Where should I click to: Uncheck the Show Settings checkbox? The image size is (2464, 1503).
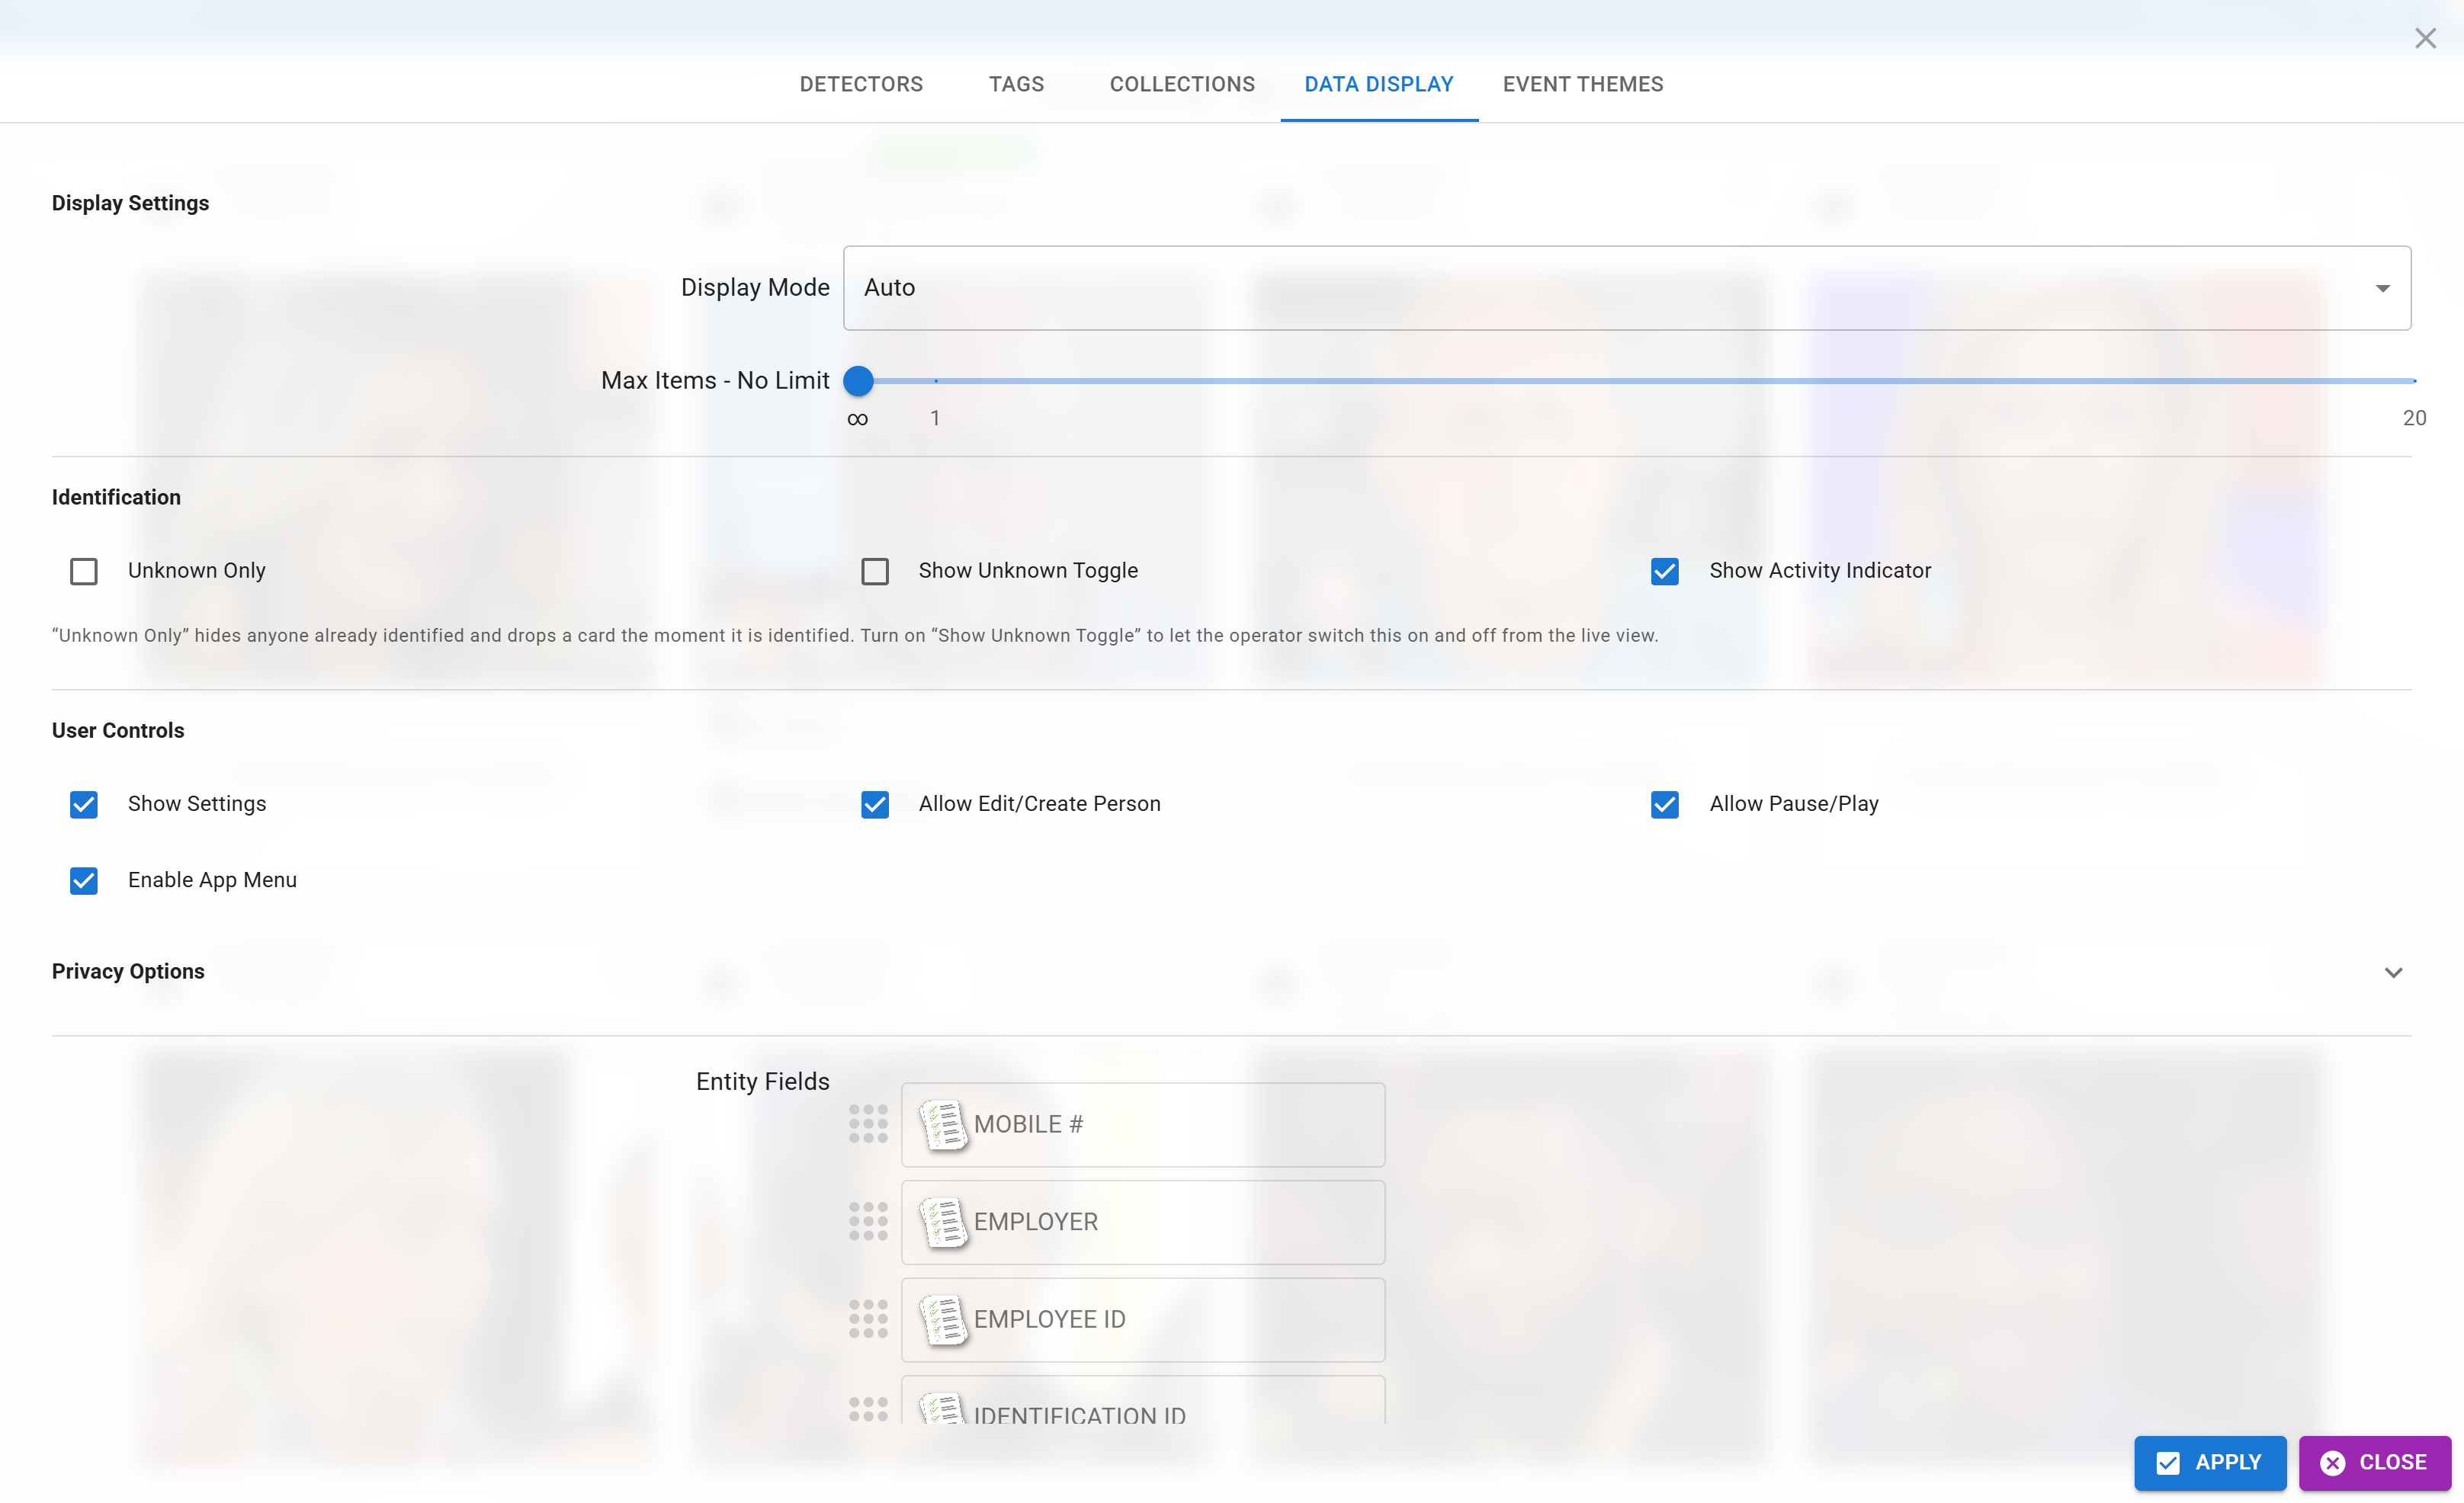[84, 804]
